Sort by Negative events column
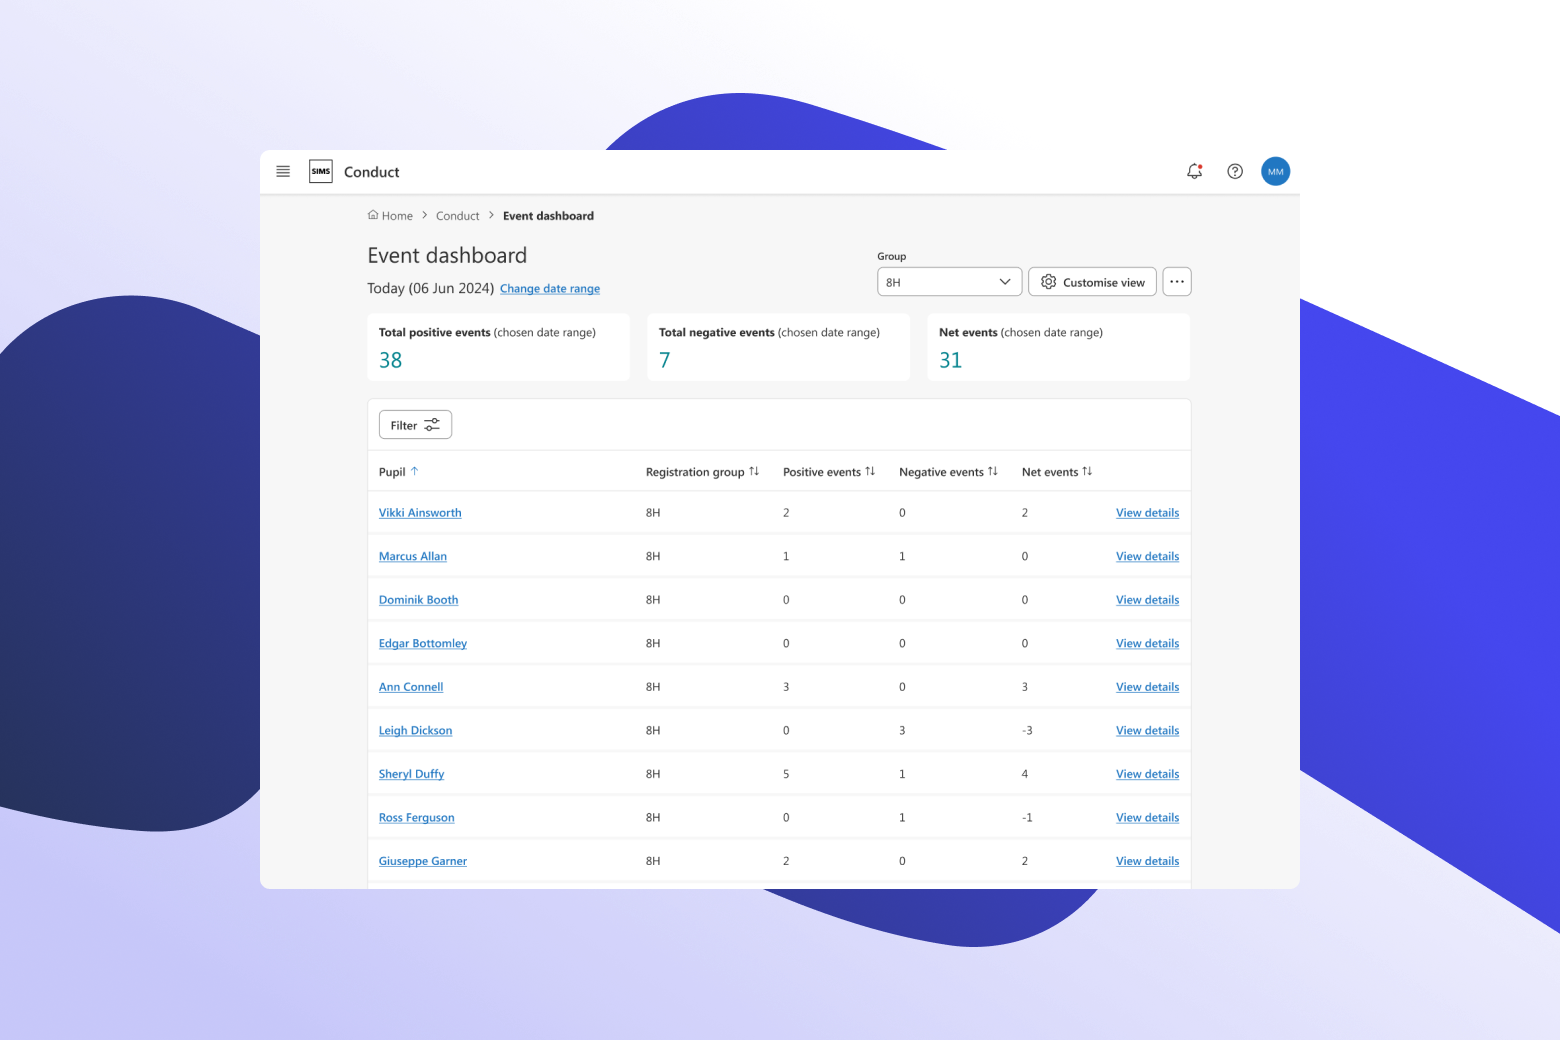The image size is (1560, 1040). pos(993,472)
